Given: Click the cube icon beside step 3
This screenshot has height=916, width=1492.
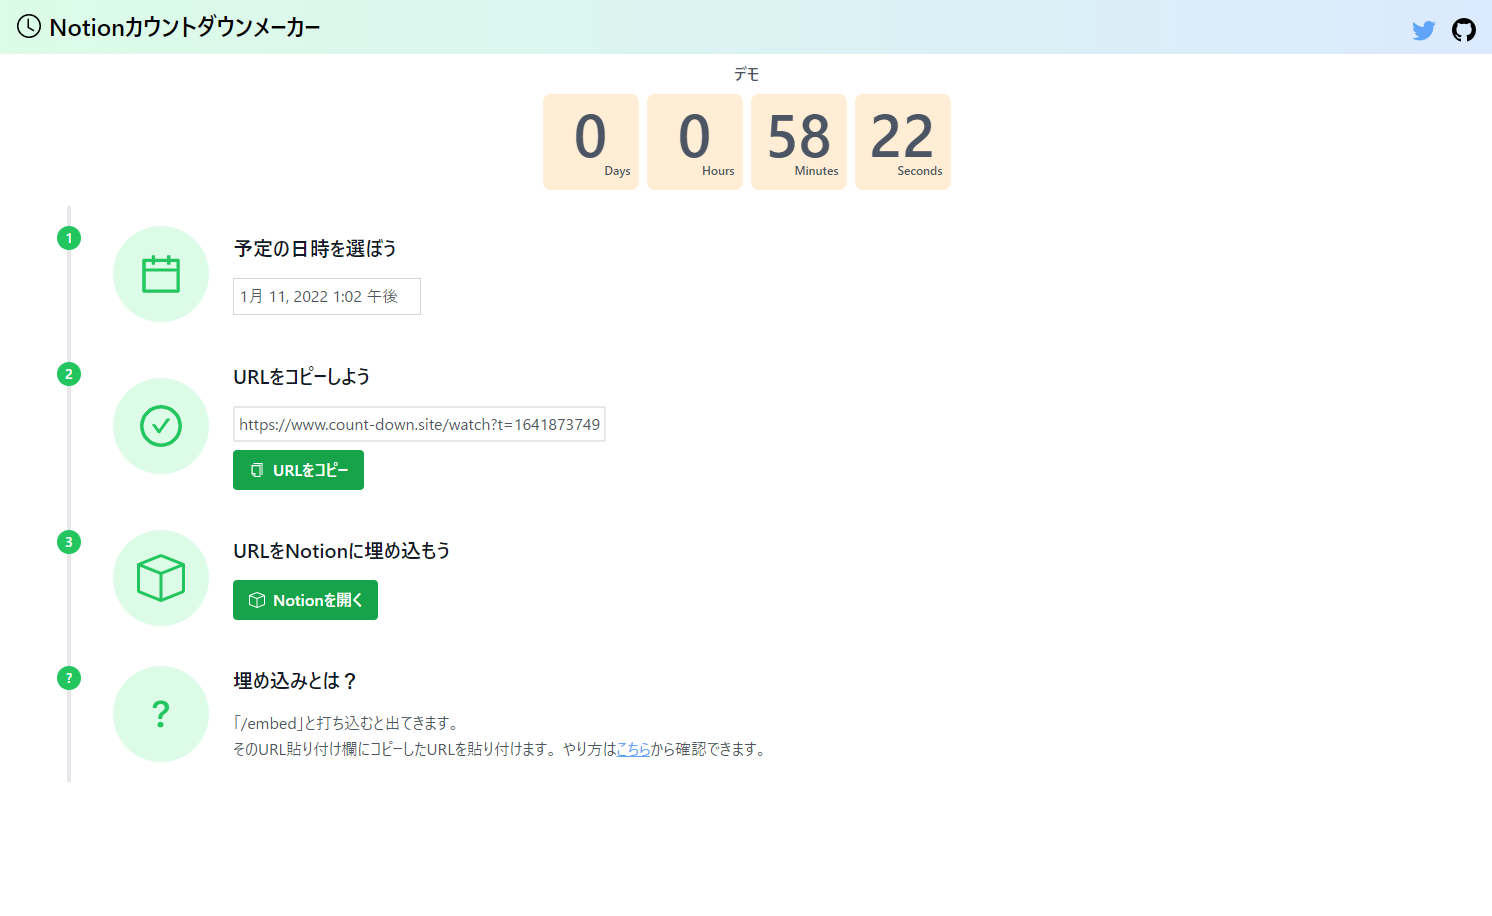Looking at the screenshot, I should (160, 577).
